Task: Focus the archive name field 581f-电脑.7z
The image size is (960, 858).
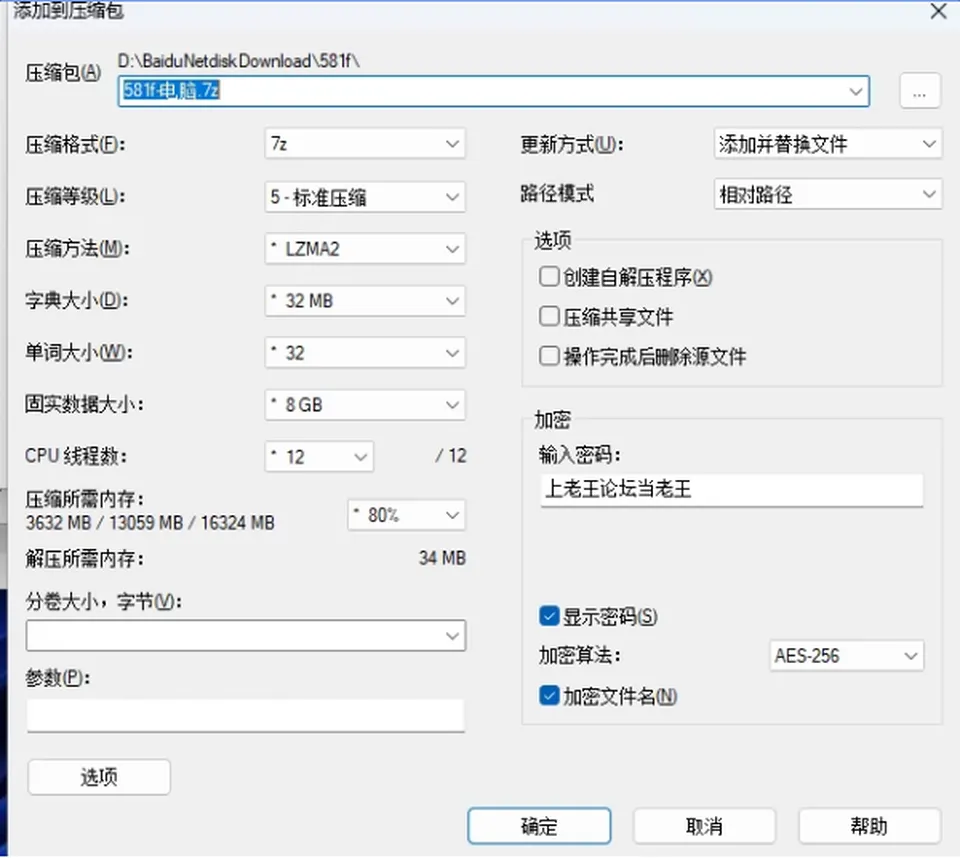Action: (493, 91)
